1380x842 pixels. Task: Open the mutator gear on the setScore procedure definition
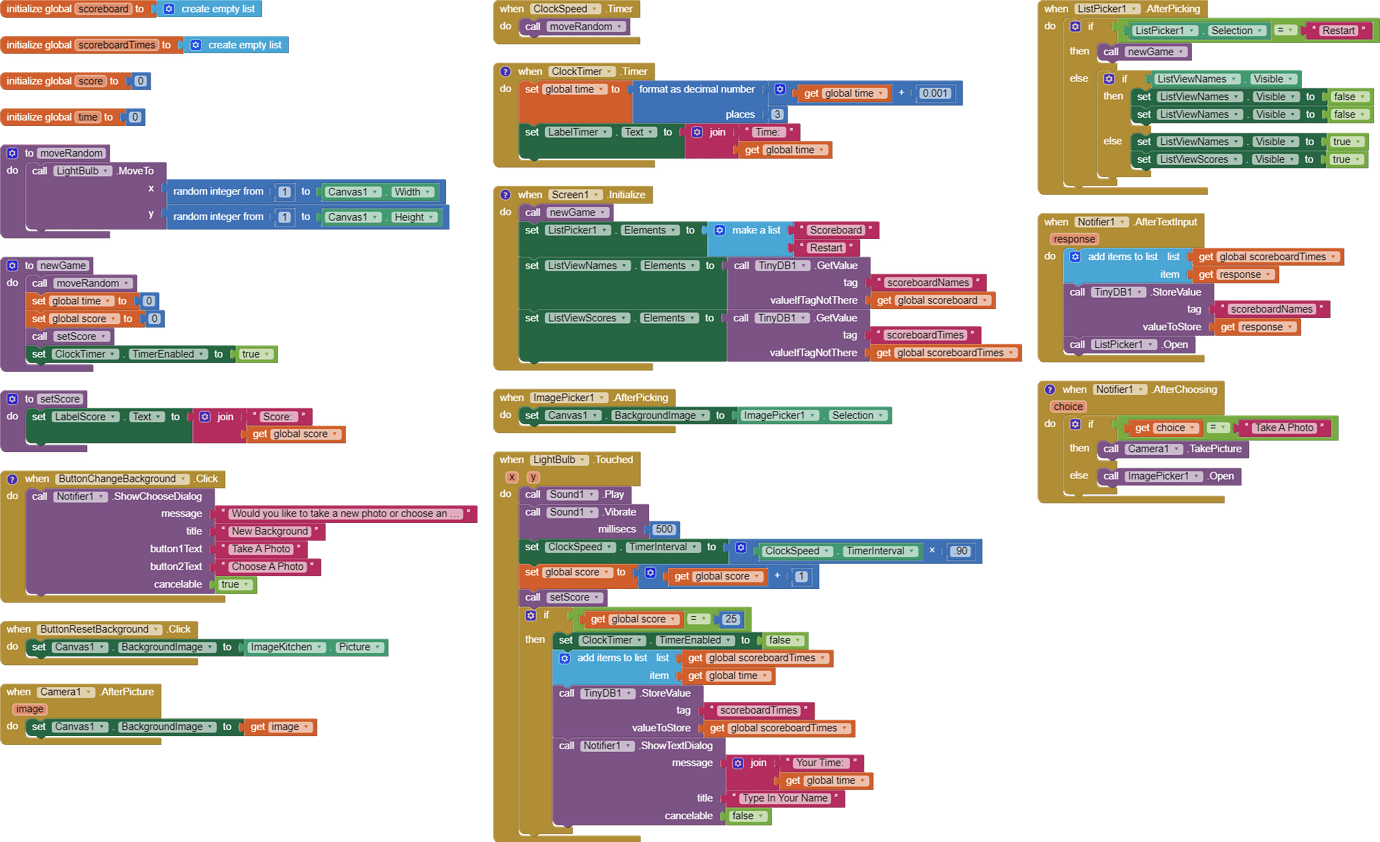[x=12, y=399]
